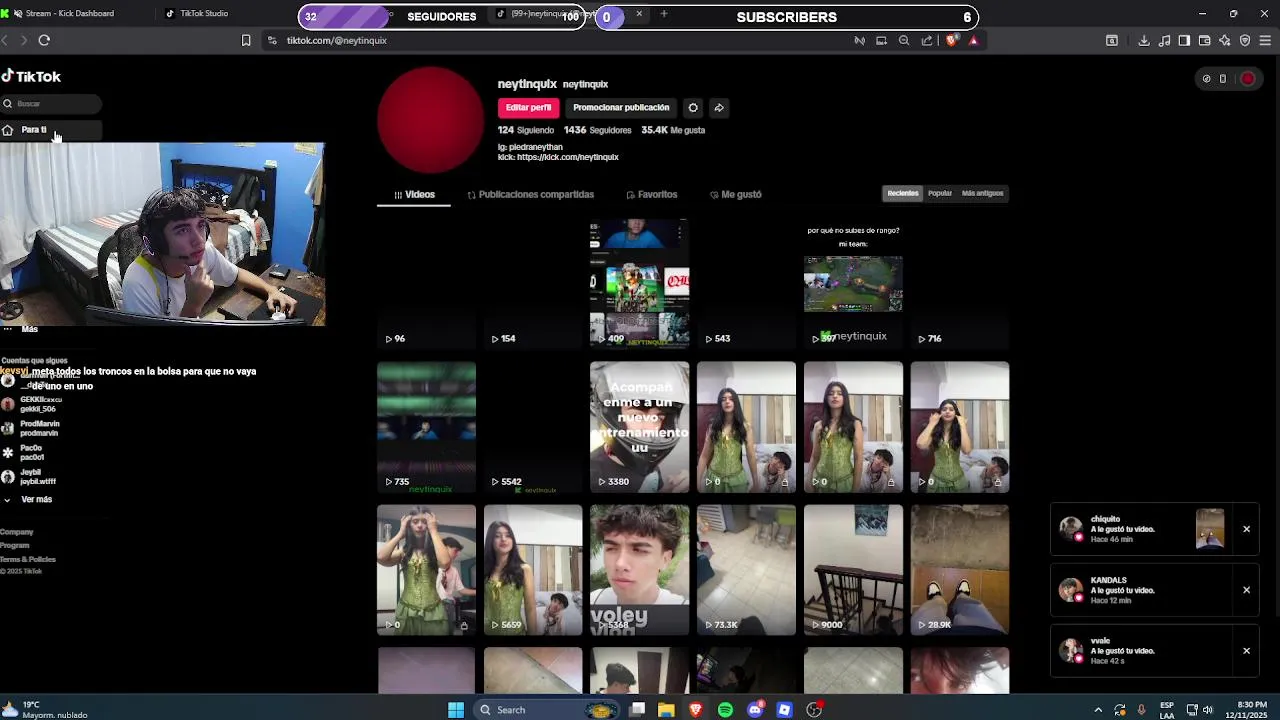1280x720 pixels.
Task: Go to Para ti feed
Action: tap(50, 130)
